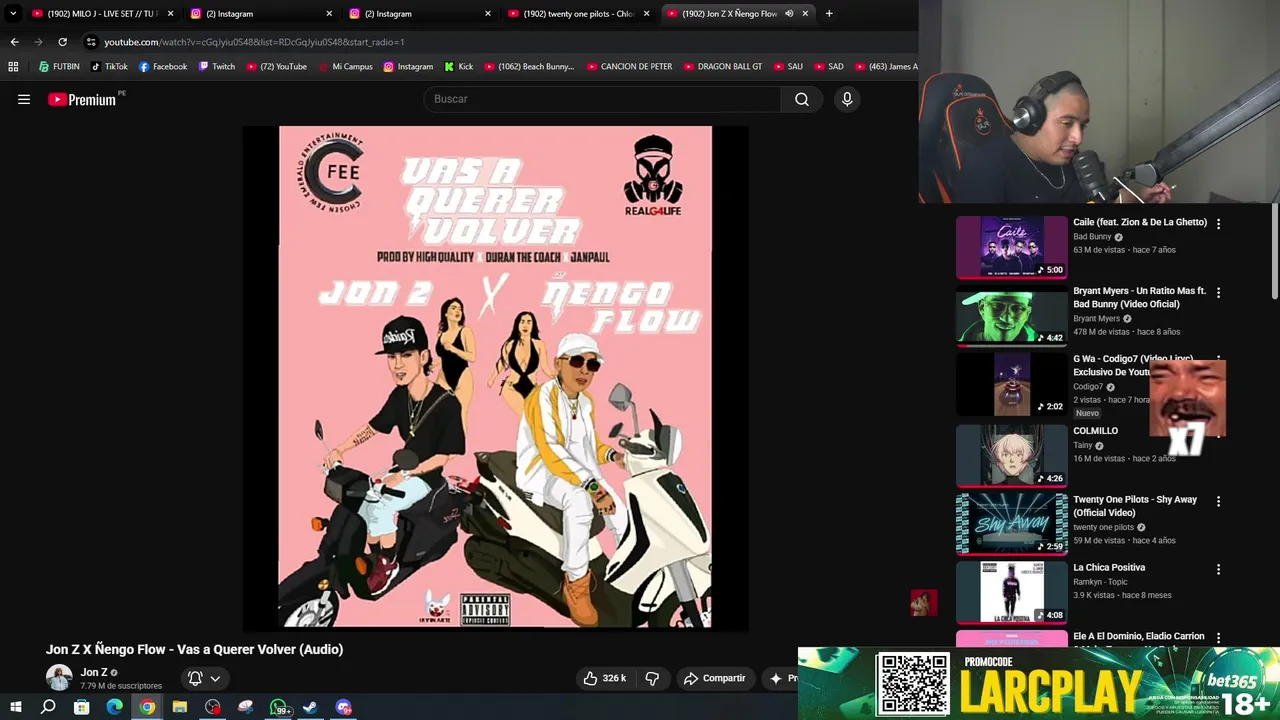Open the Jon Z channel name link
Viewport: 1280px width, 720px height.
coord(94,672)
